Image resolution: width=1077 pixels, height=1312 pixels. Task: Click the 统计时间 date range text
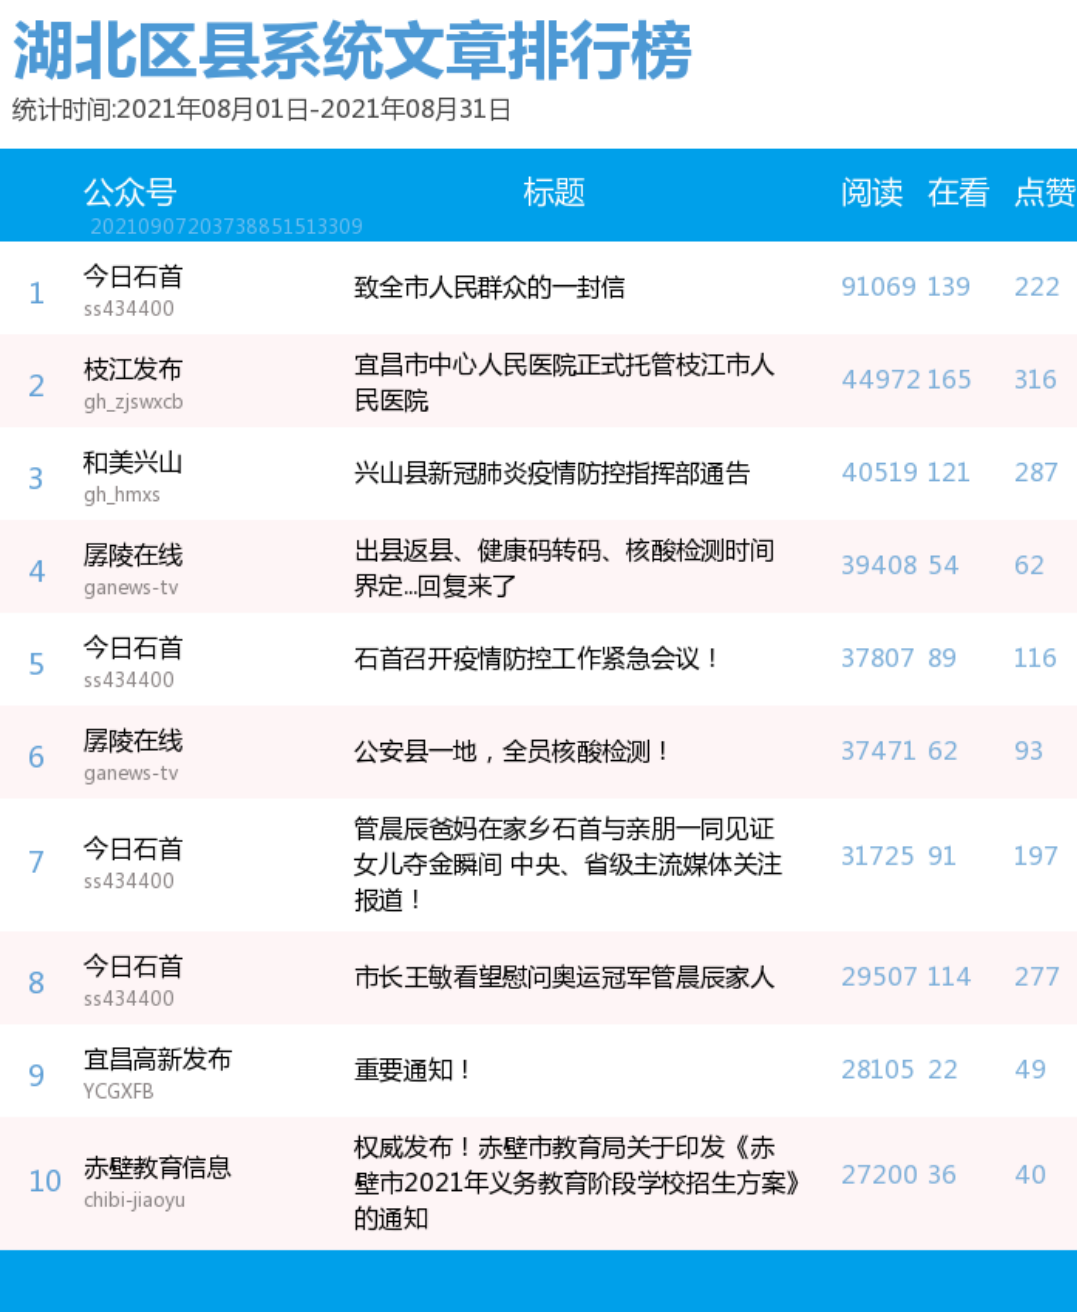pyautogui.click(x=261, y=109)
